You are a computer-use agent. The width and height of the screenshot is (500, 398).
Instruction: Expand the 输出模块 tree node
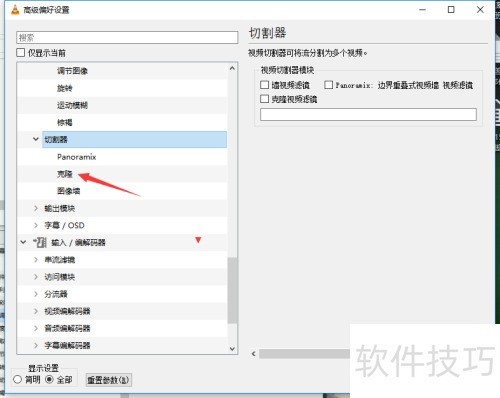click(x=36, y=208)
